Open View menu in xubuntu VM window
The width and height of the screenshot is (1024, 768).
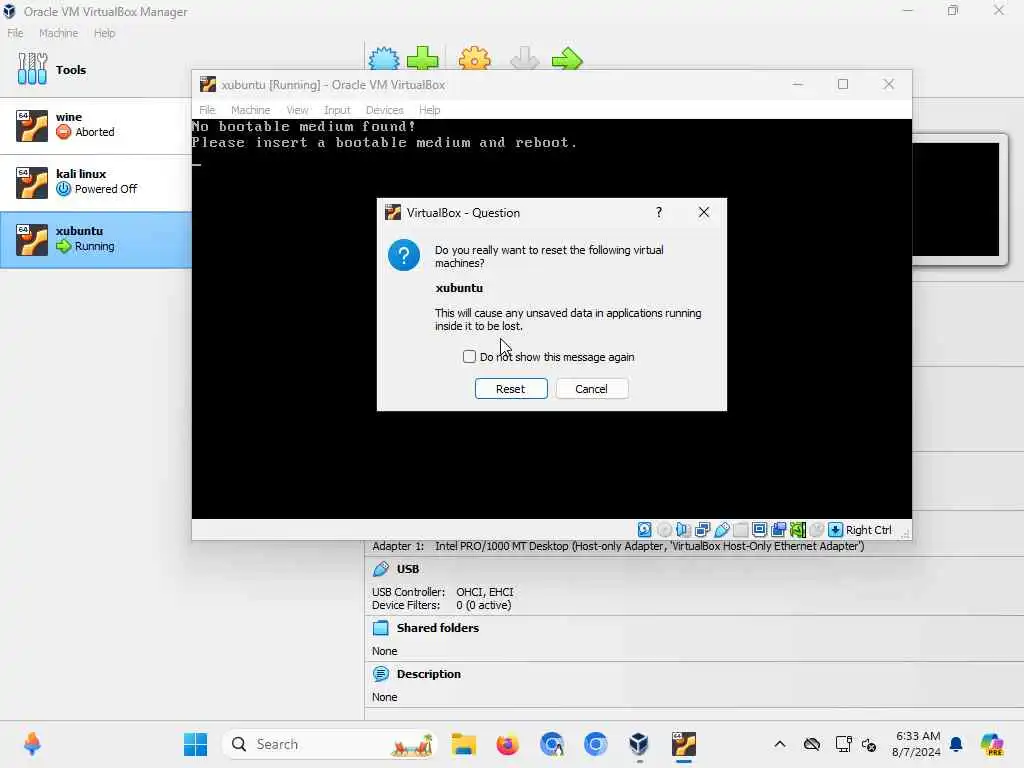click(297, 110)
